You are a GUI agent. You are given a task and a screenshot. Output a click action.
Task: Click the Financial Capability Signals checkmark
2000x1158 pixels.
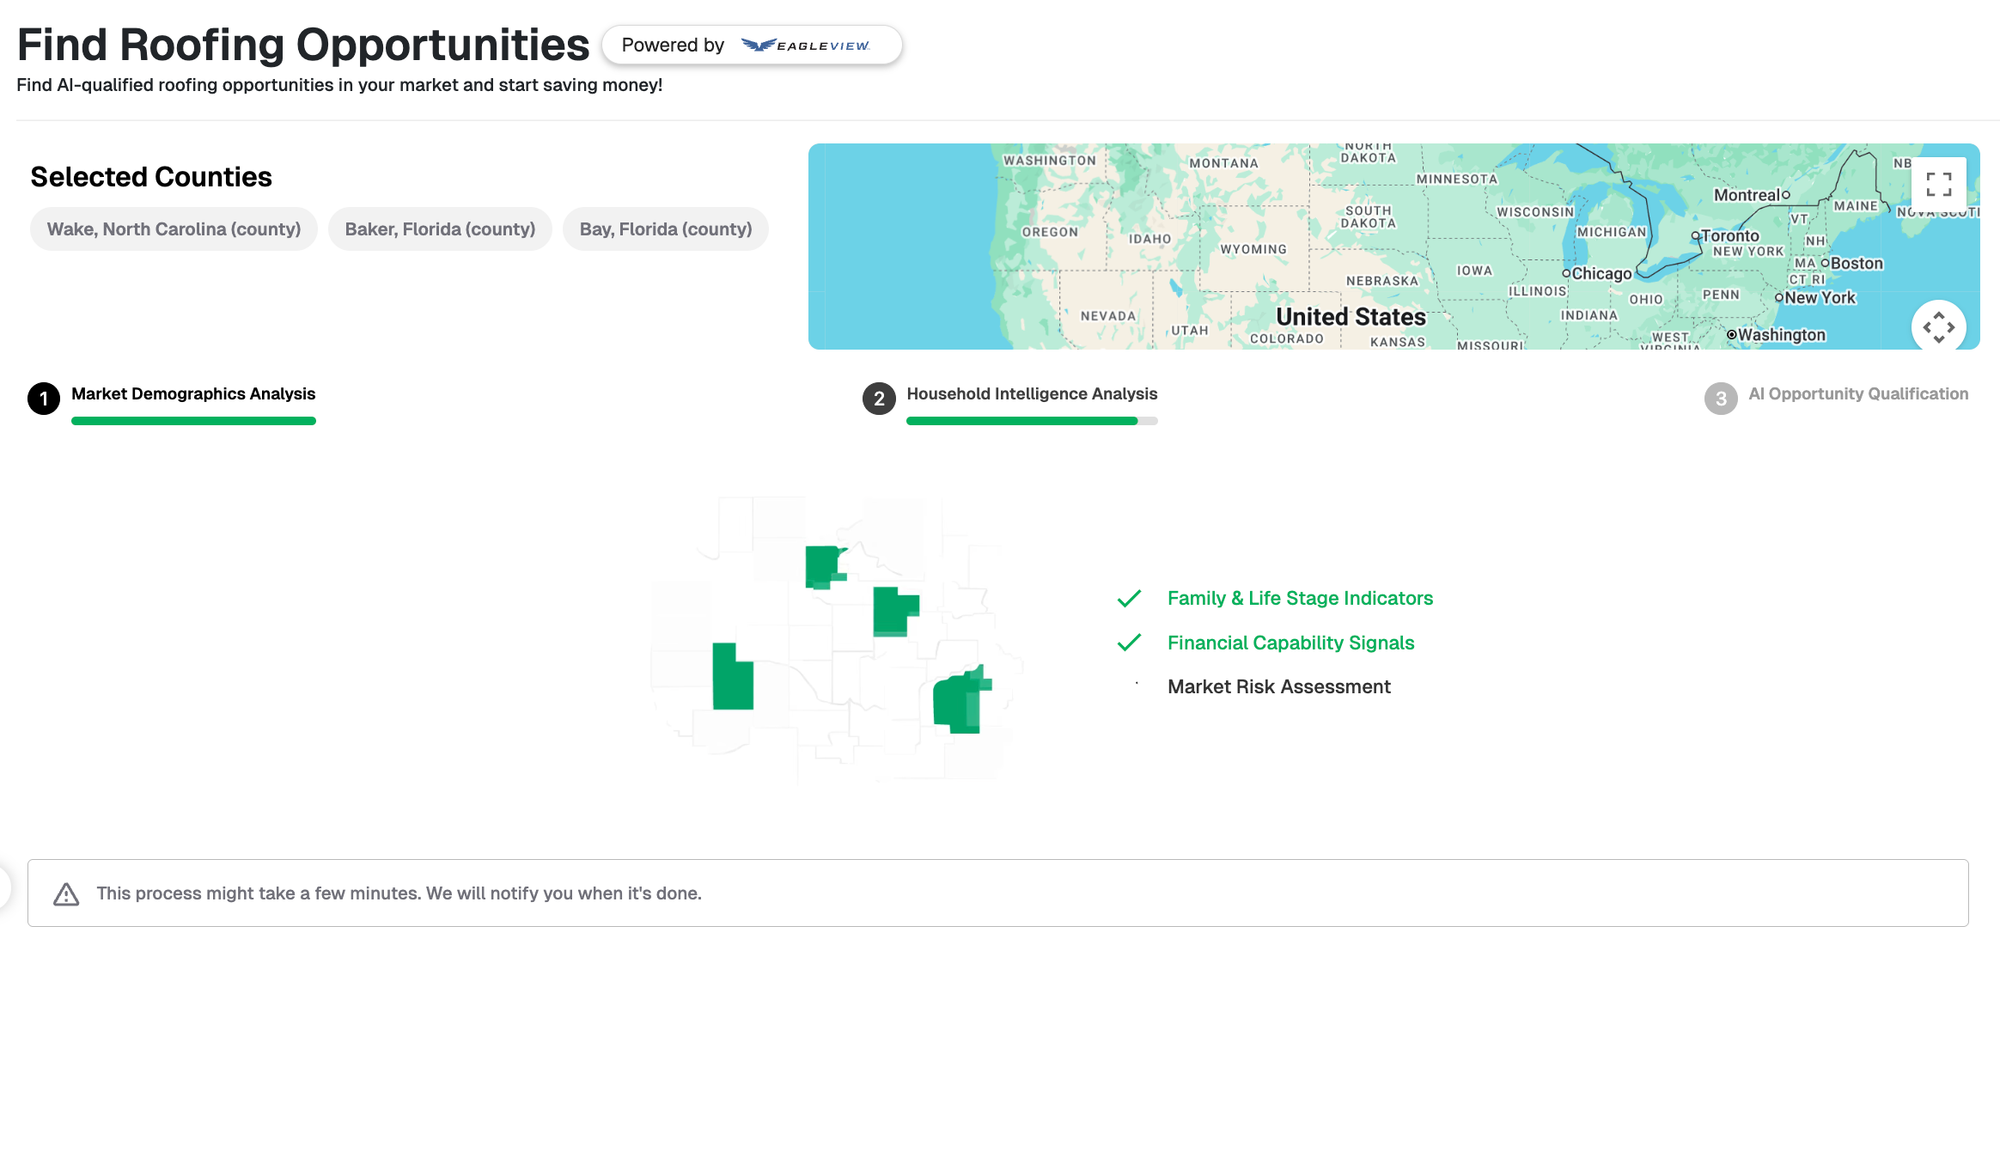coord(1129,643)
